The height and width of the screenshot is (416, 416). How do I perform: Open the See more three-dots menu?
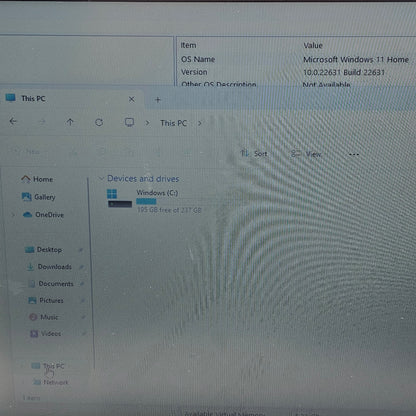point(354,154)
